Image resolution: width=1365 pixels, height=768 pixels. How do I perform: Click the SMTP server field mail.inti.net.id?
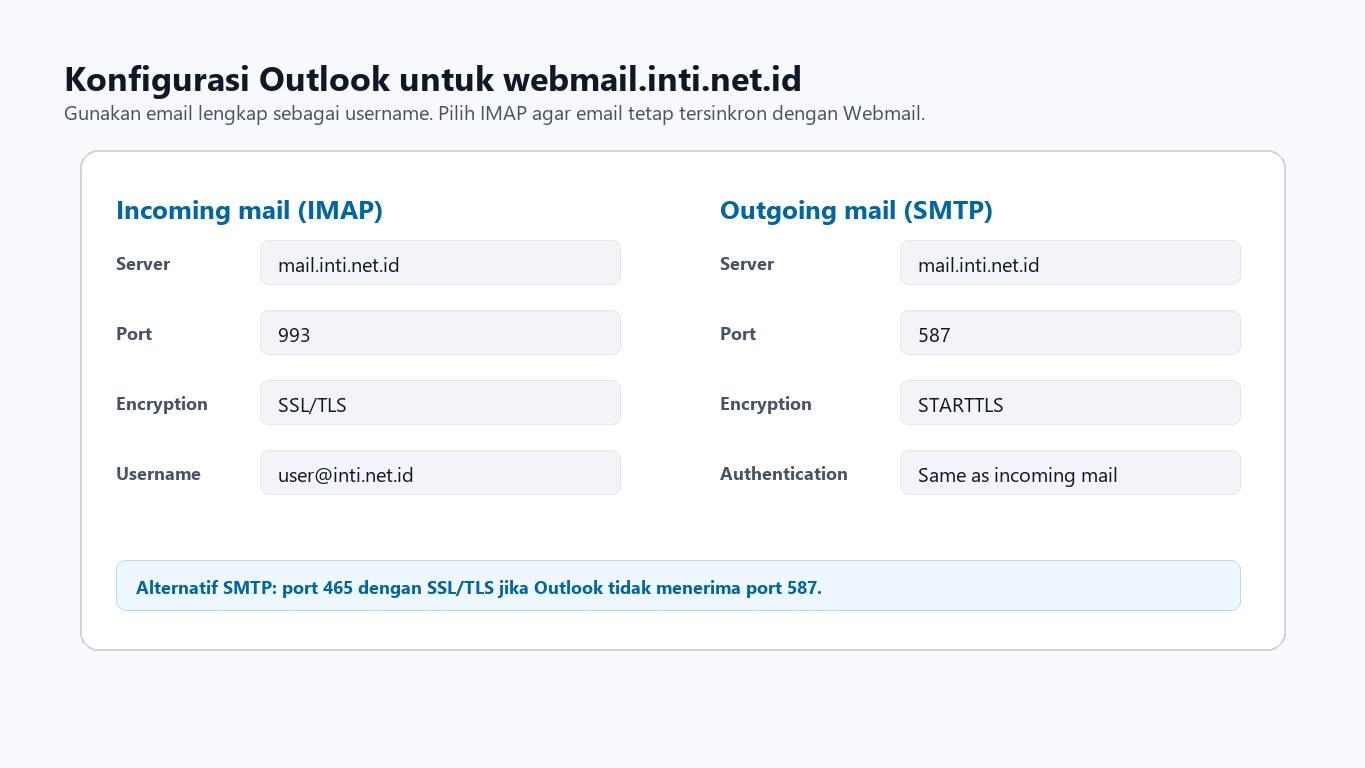(x=1070, y=263)
